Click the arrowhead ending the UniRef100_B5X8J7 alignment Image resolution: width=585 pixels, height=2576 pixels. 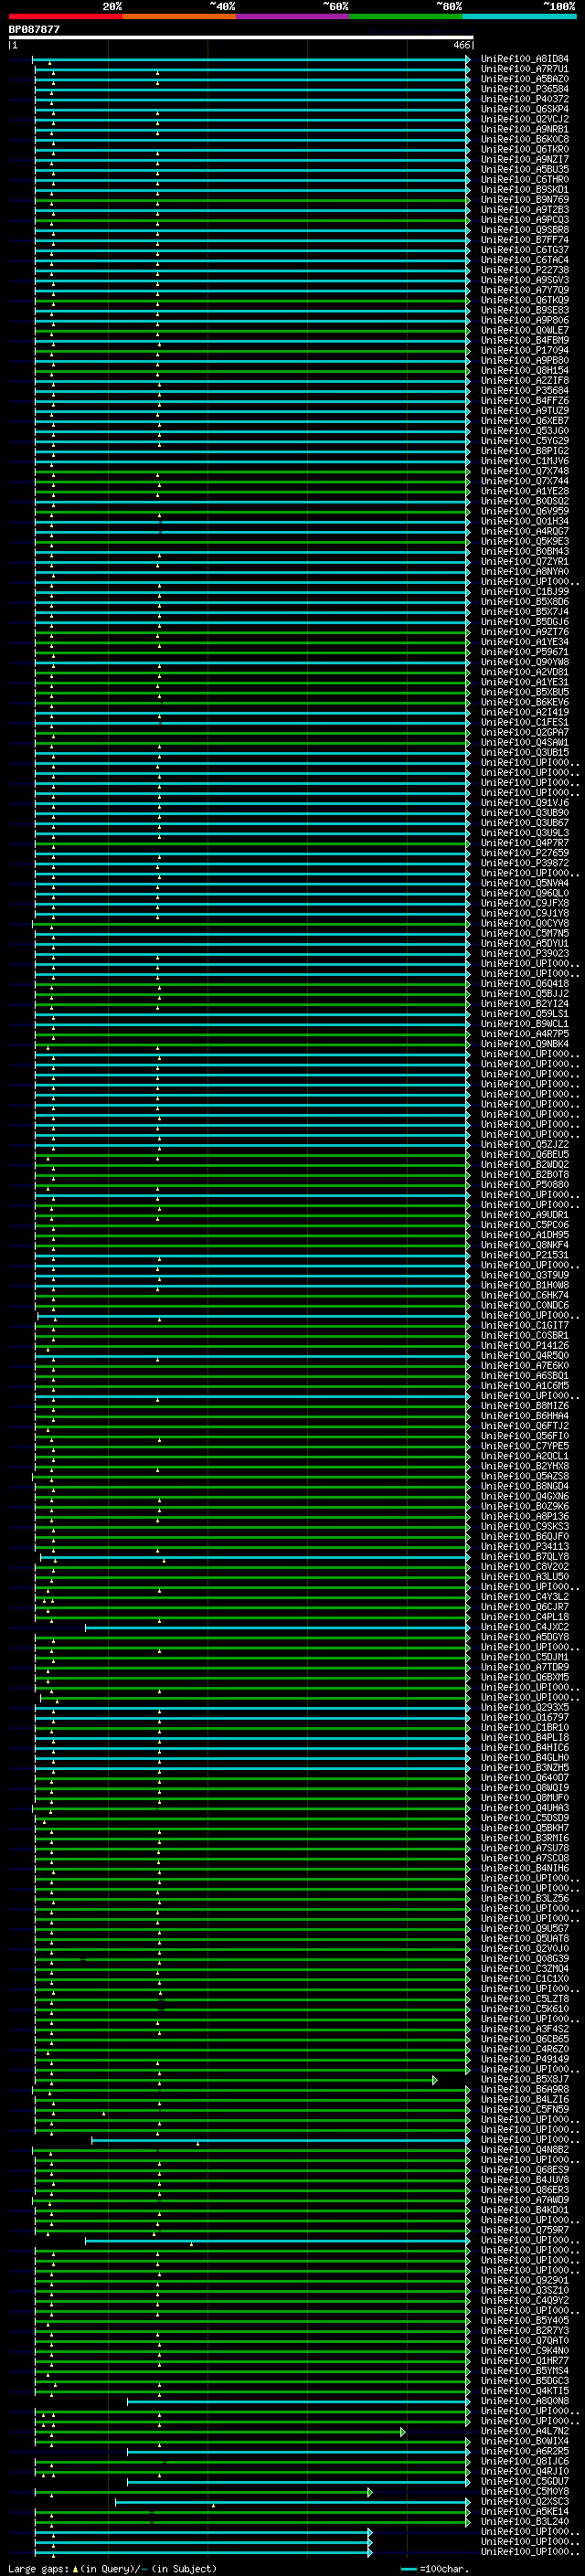(435, 2081)
